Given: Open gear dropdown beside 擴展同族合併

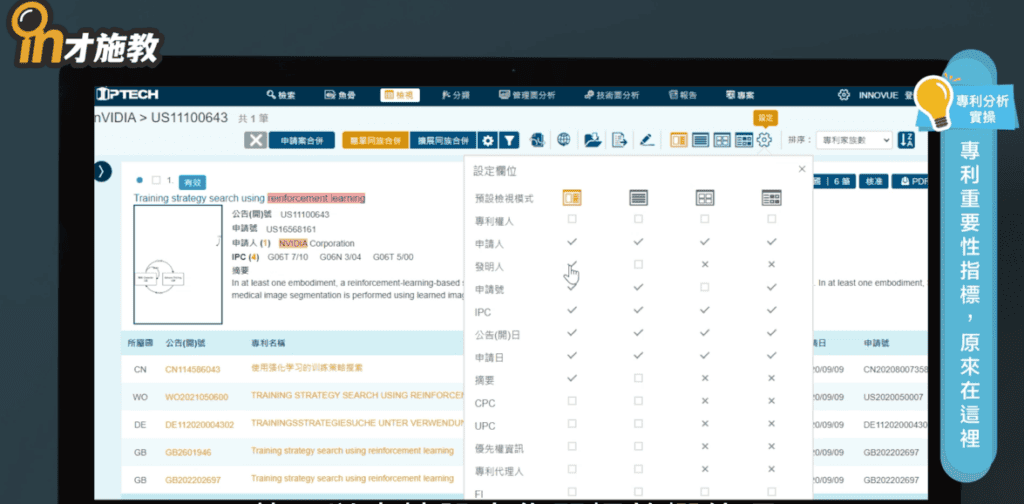Looking at the screenshot, I should [x=488, y=140].
